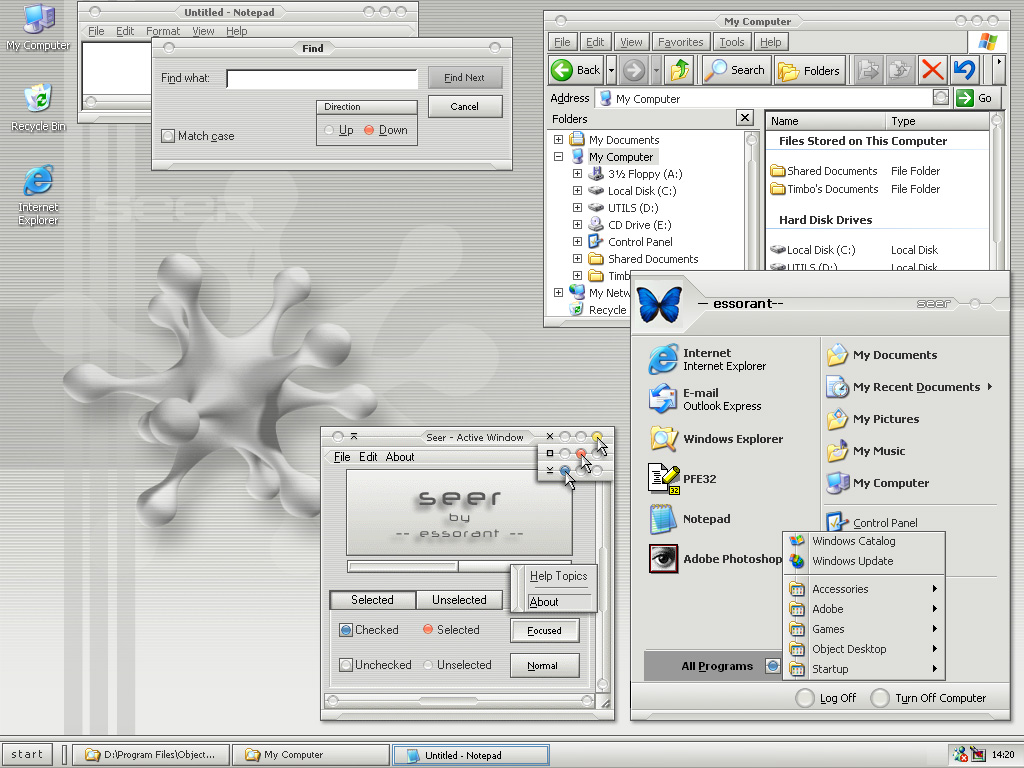The image size is (1024, 768).
Task: Launch Notepad from Start menu
Action: (x=690, y=519)
